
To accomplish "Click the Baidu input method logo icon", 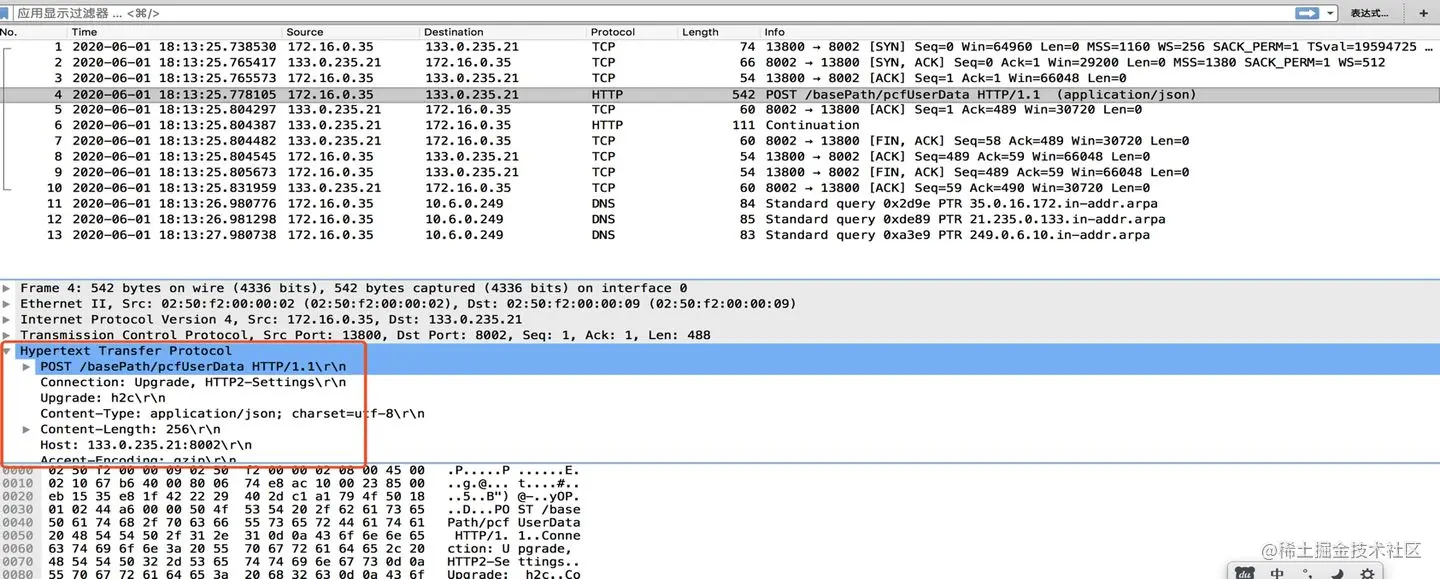I will point(1245,573).
